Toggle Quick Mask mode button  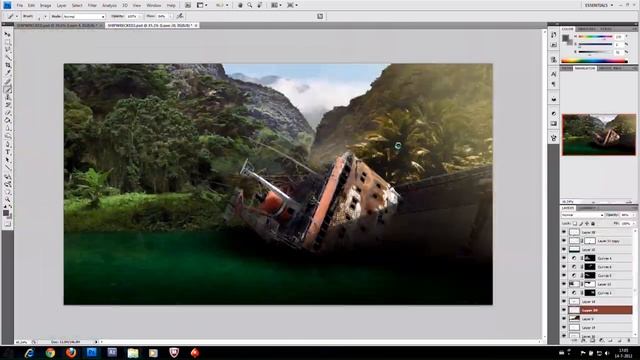pos(7,224)
